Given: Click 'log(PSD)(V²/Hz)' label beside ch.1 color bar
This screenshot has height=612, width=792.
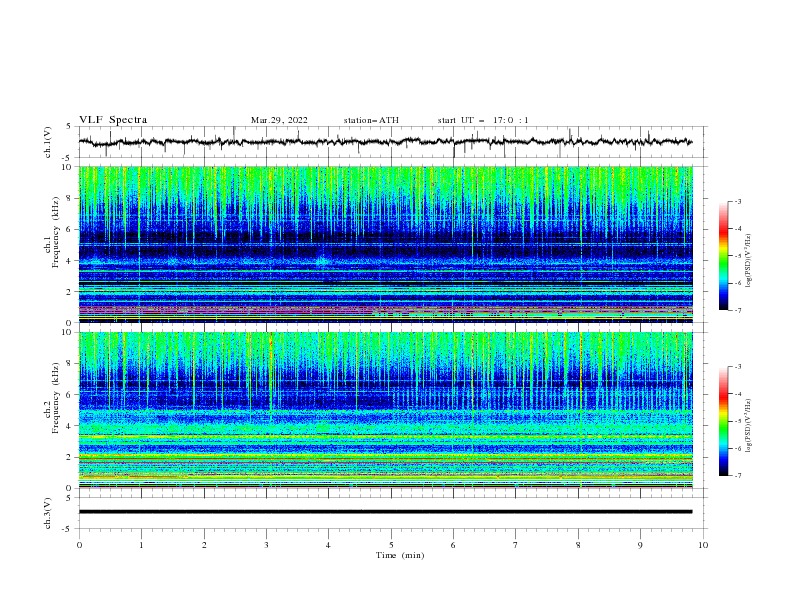Looking at the screenshot, I should [x=749, y=261].
